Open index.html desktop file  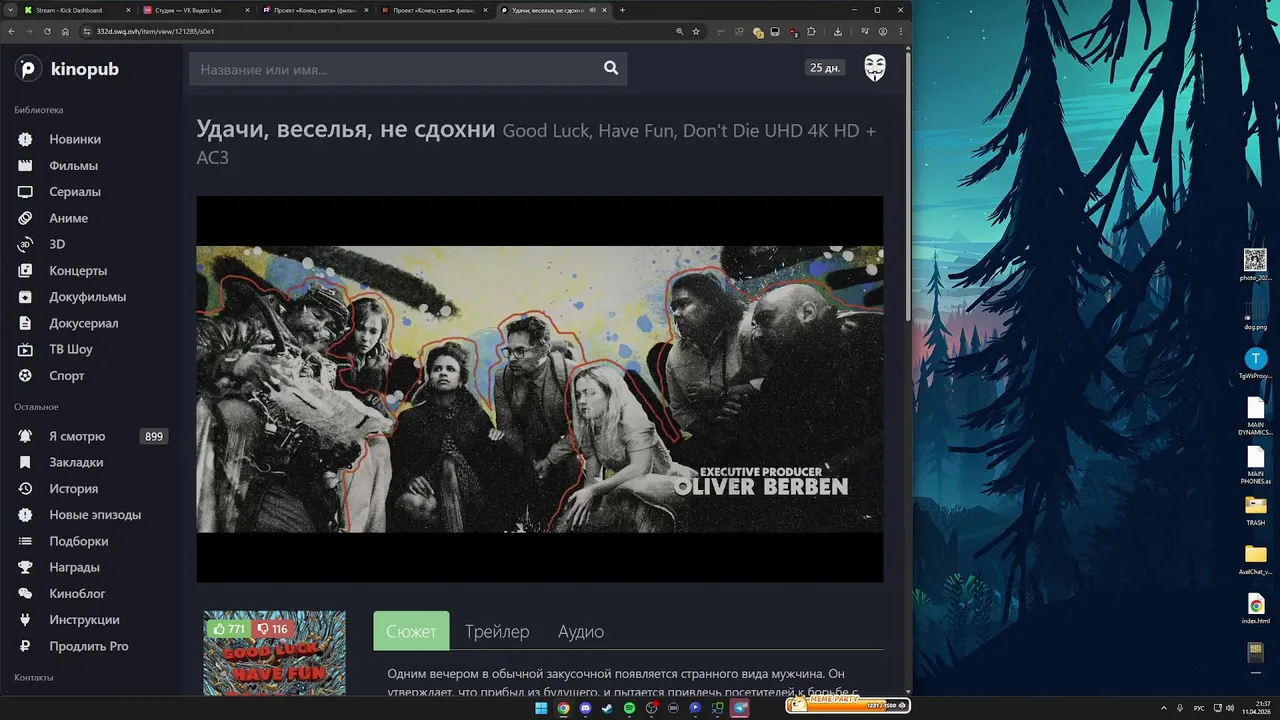[x=1255, y=609]
